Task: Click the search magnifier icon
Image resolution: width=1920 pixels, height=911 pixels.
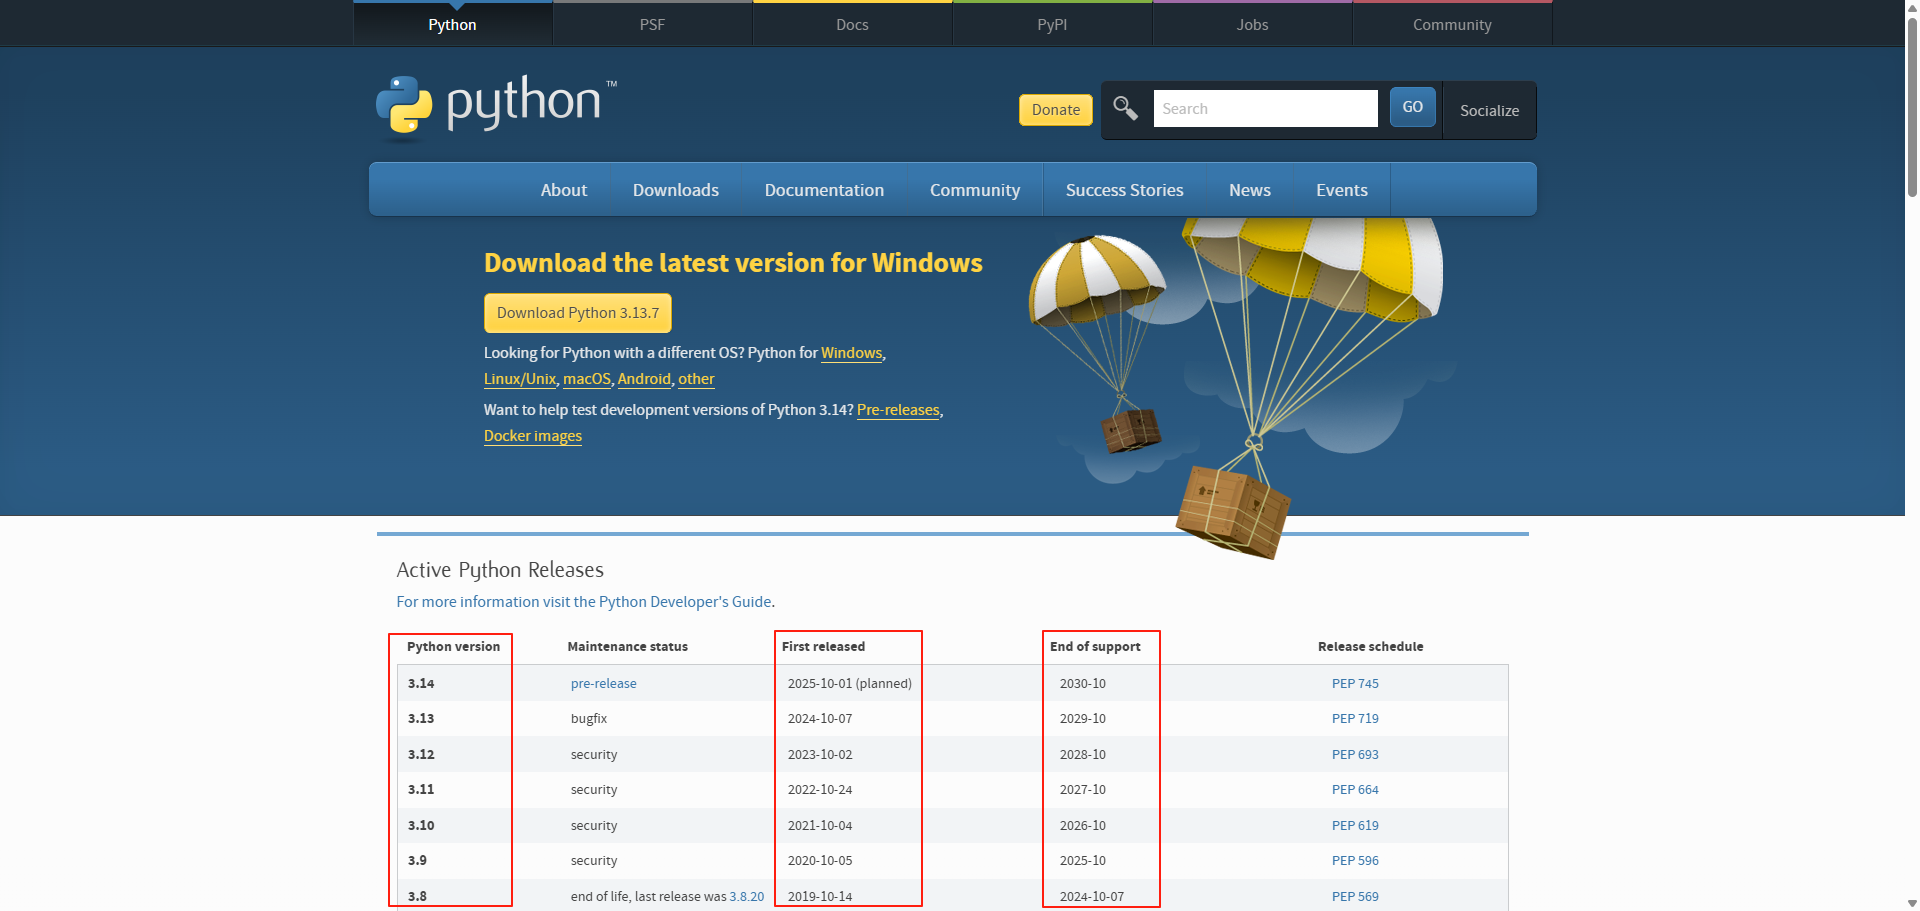Action: (x=1124, y=109)
